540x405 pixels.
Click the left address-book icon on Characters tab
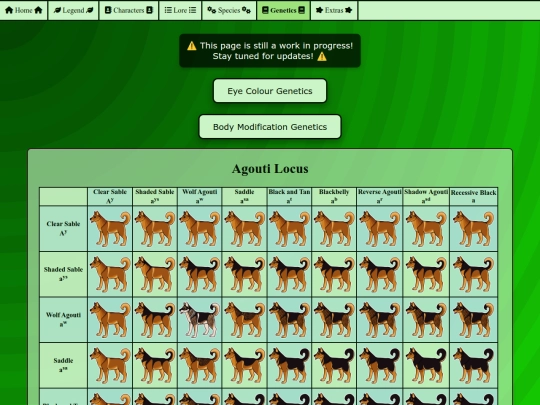(108, 10)
